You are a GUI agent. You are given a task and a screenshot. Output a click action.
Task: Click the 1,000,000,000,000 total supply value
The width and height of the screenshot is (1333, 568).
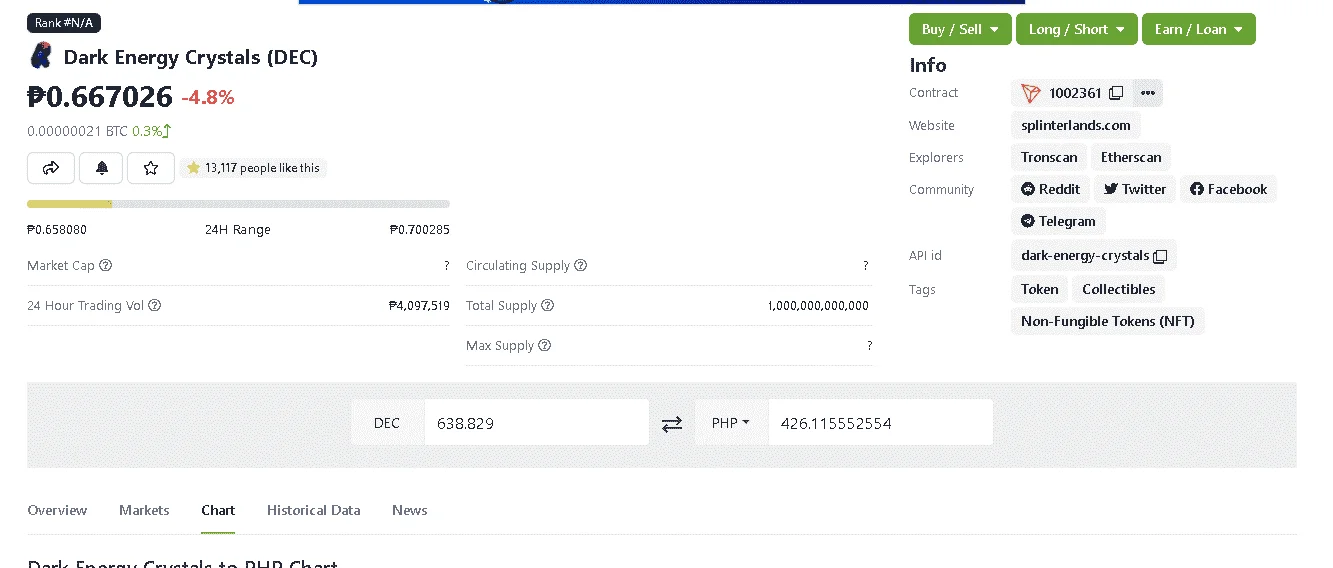coord(818,306)
